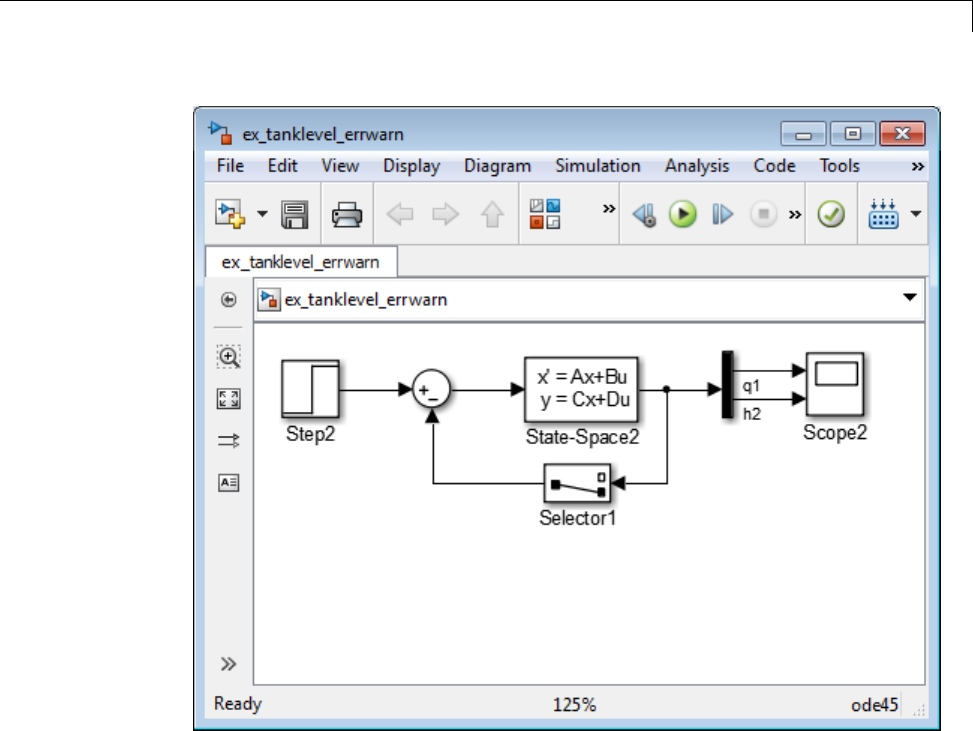Click the Scope2 name label
Image resolution: width=973 pixels, height=731 pixels.
835,432
